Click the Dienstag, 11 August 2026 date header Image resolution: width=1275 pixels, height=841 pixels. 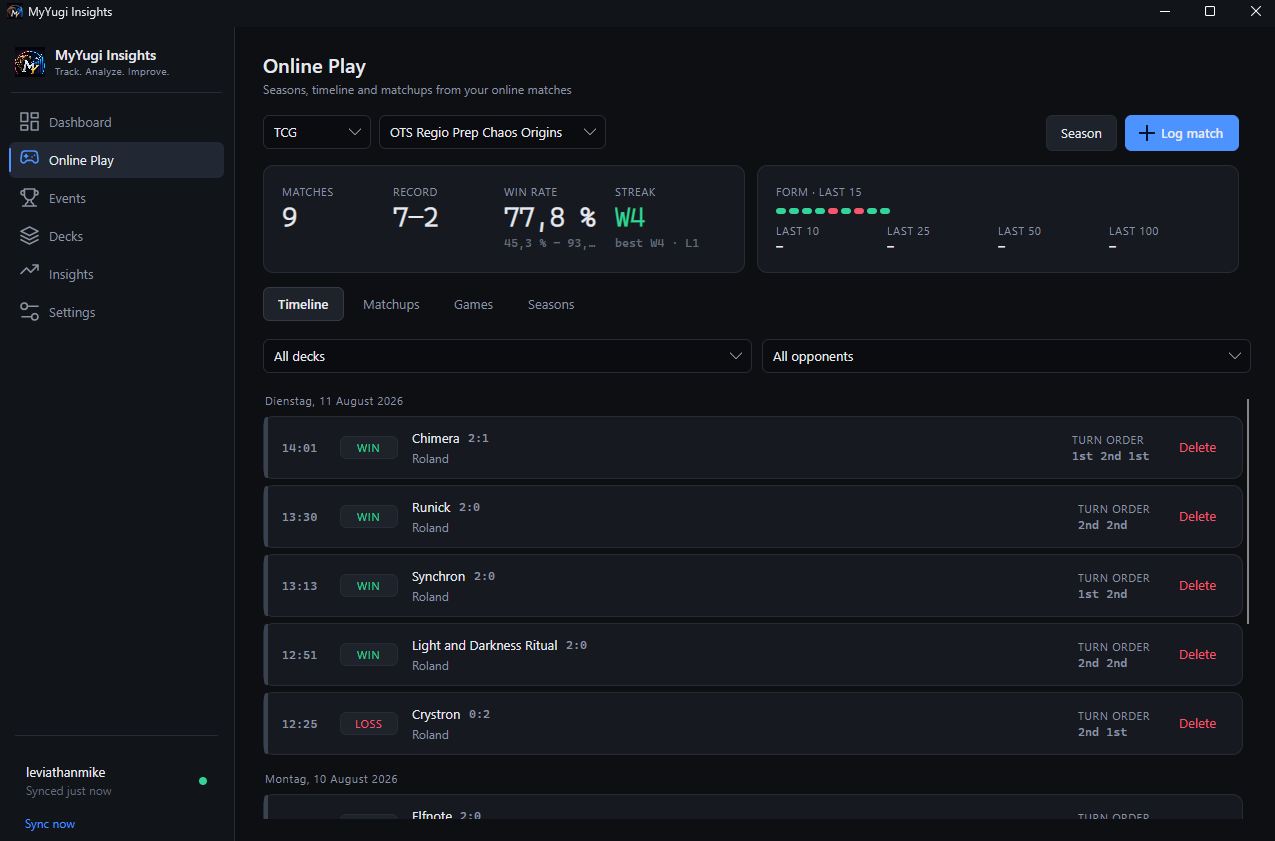[x=334, y=401]
